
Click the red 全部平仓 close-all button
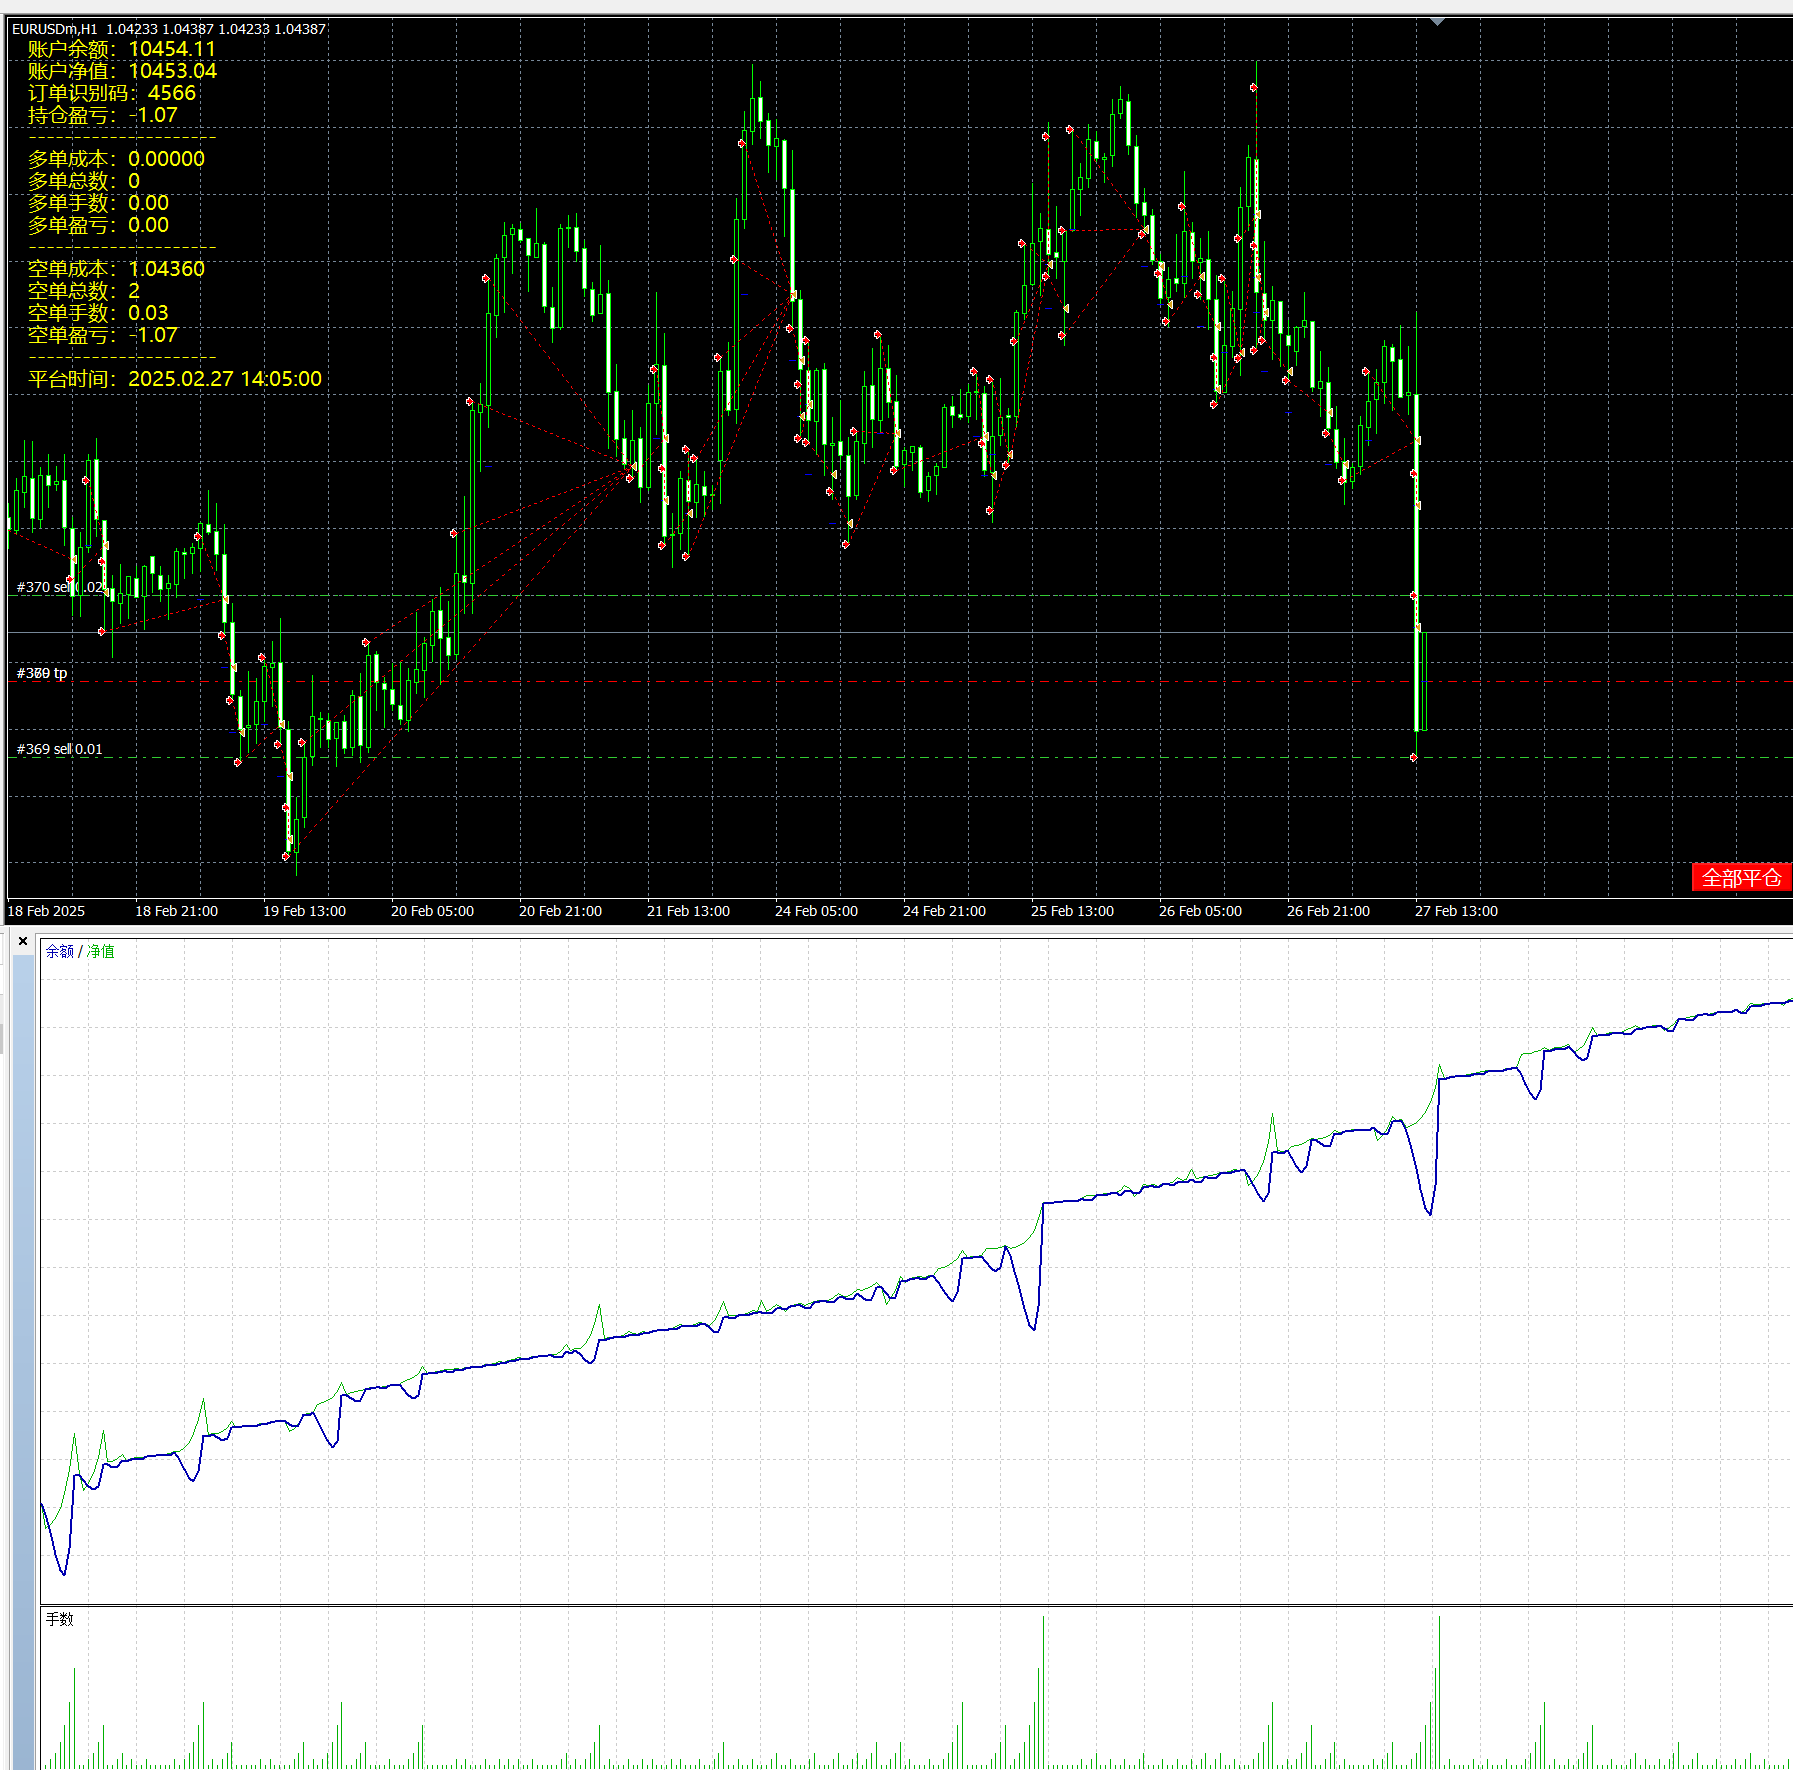pos(1741,877)
